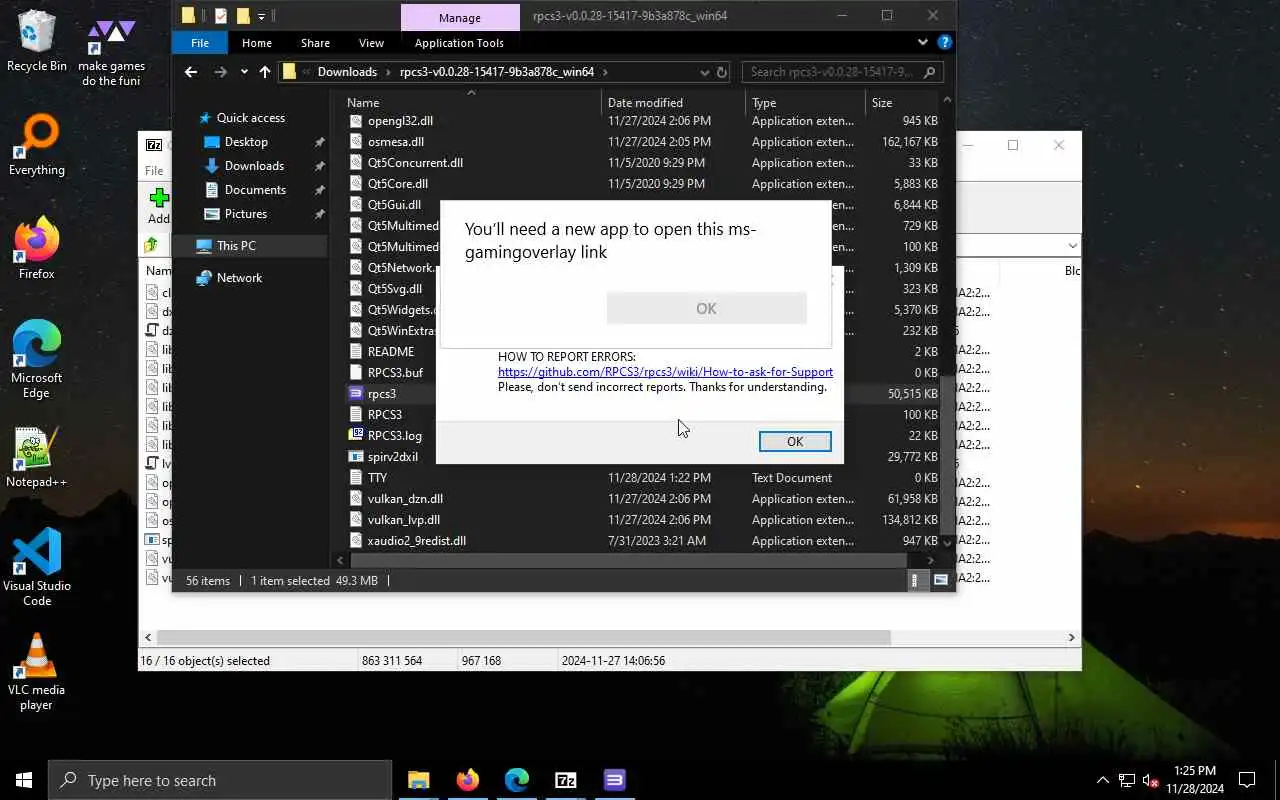
Task: Select the spirv2dxil file icon
Action: [355, 456]
